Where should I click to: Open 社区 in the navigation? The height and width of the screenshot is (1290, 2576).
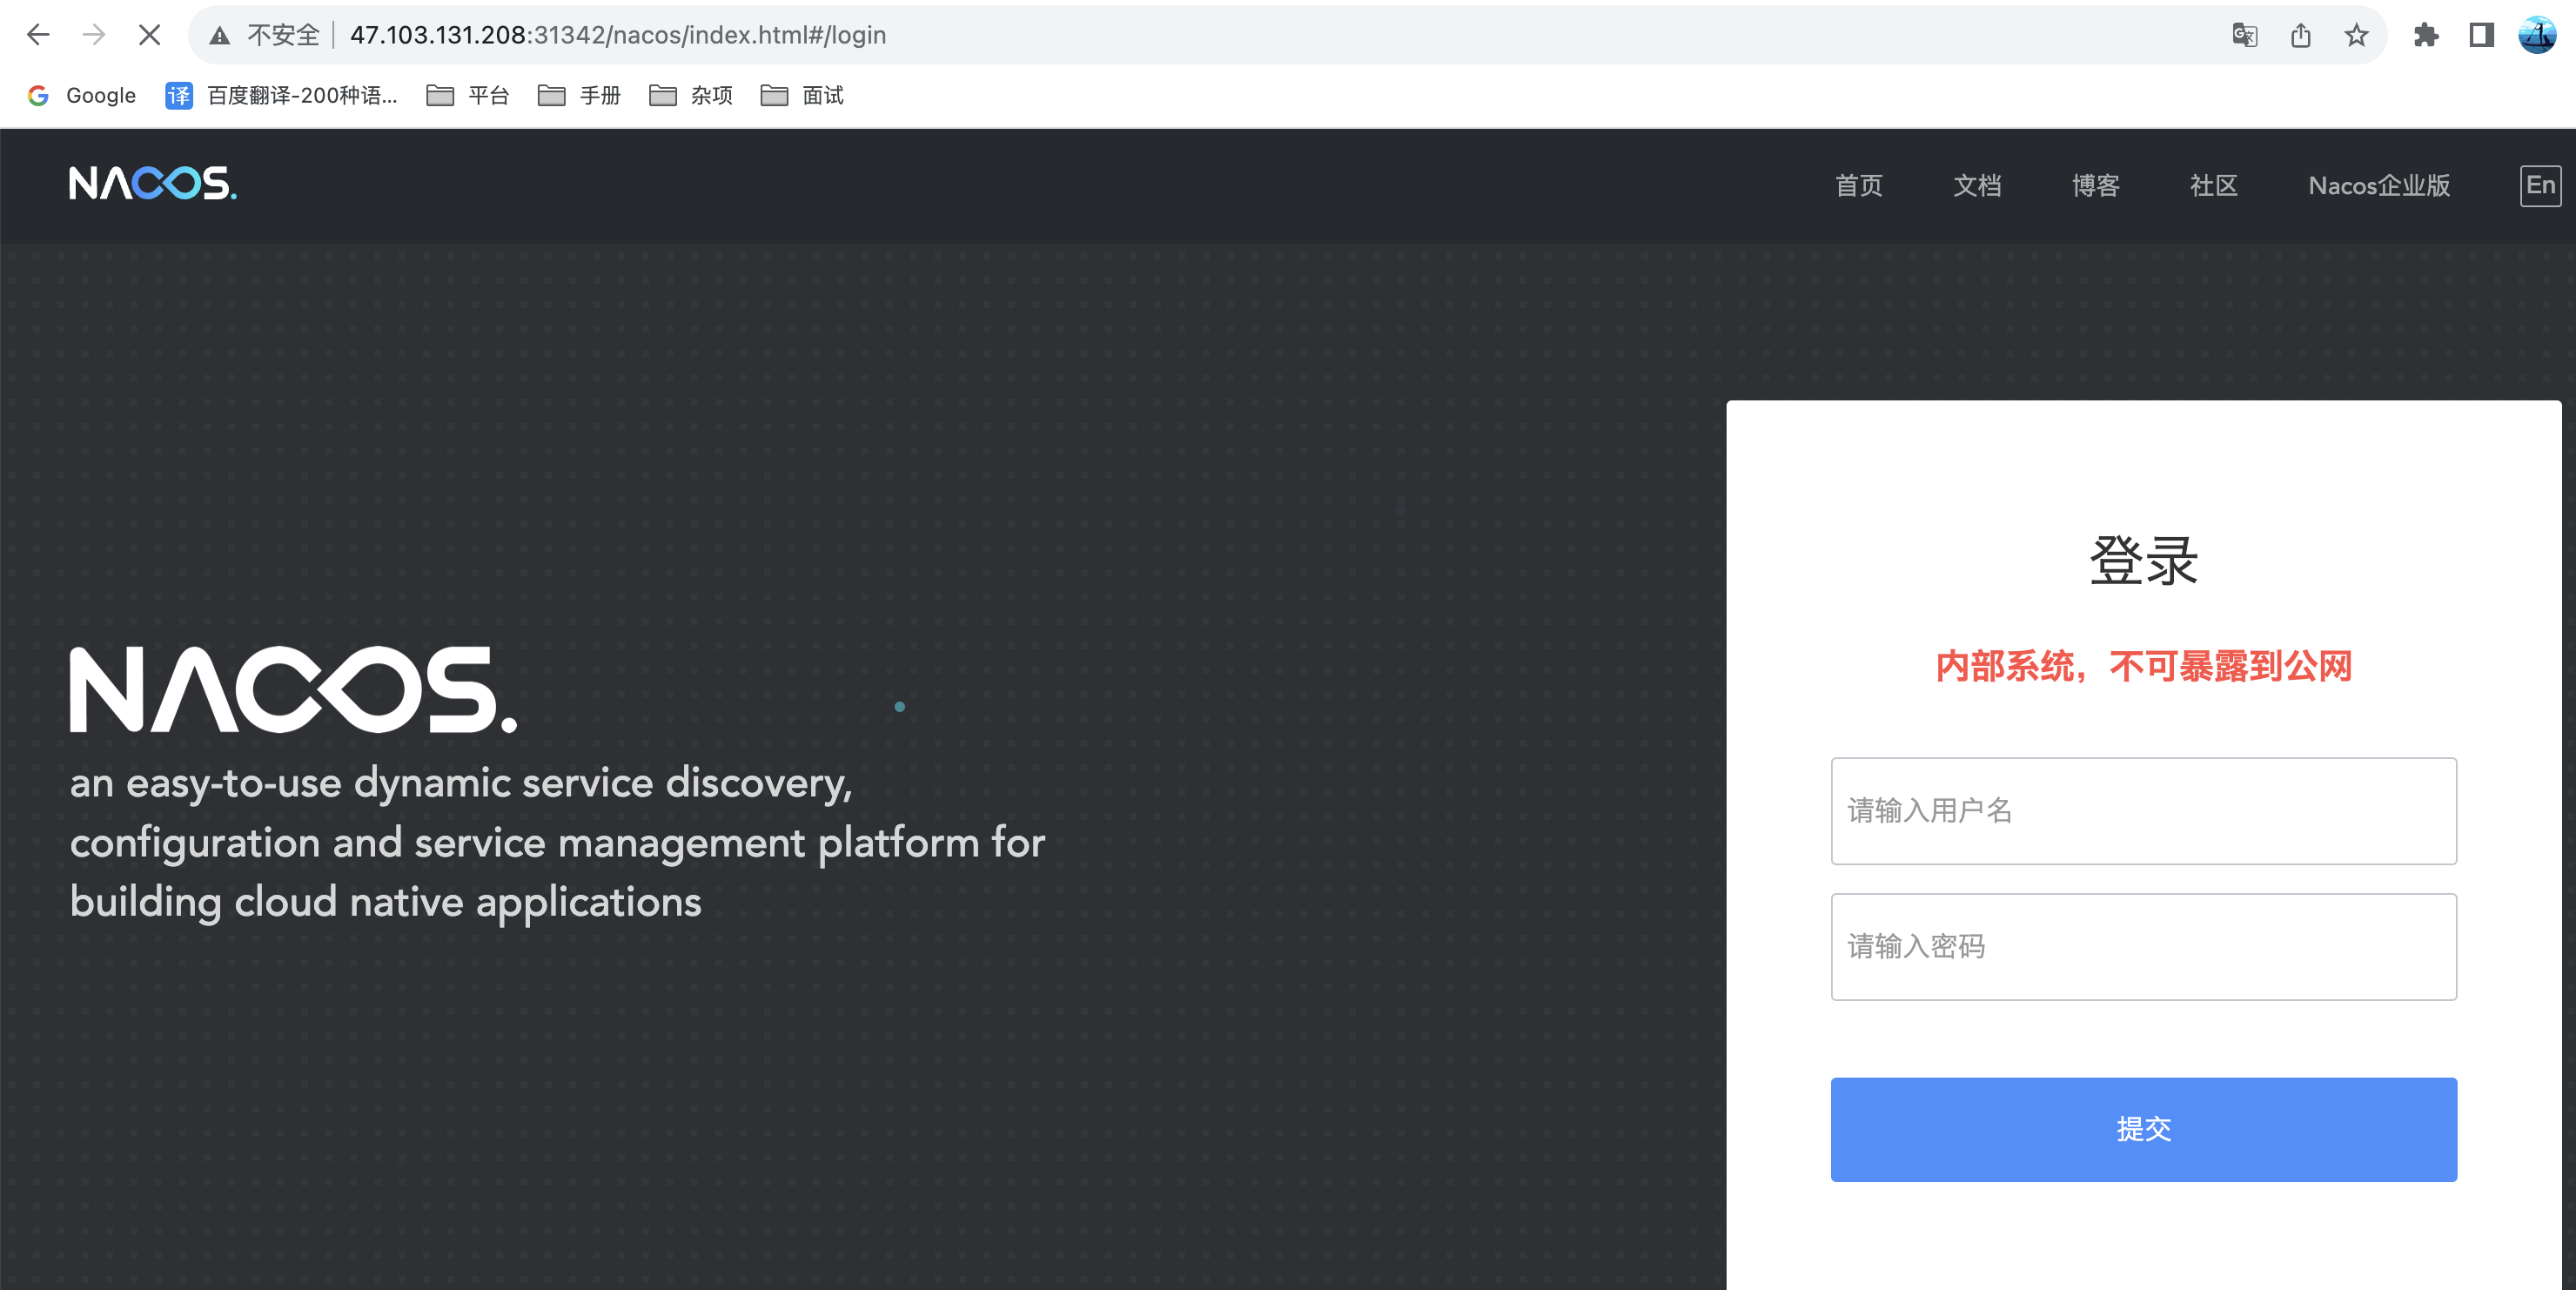coord(2213,186)
